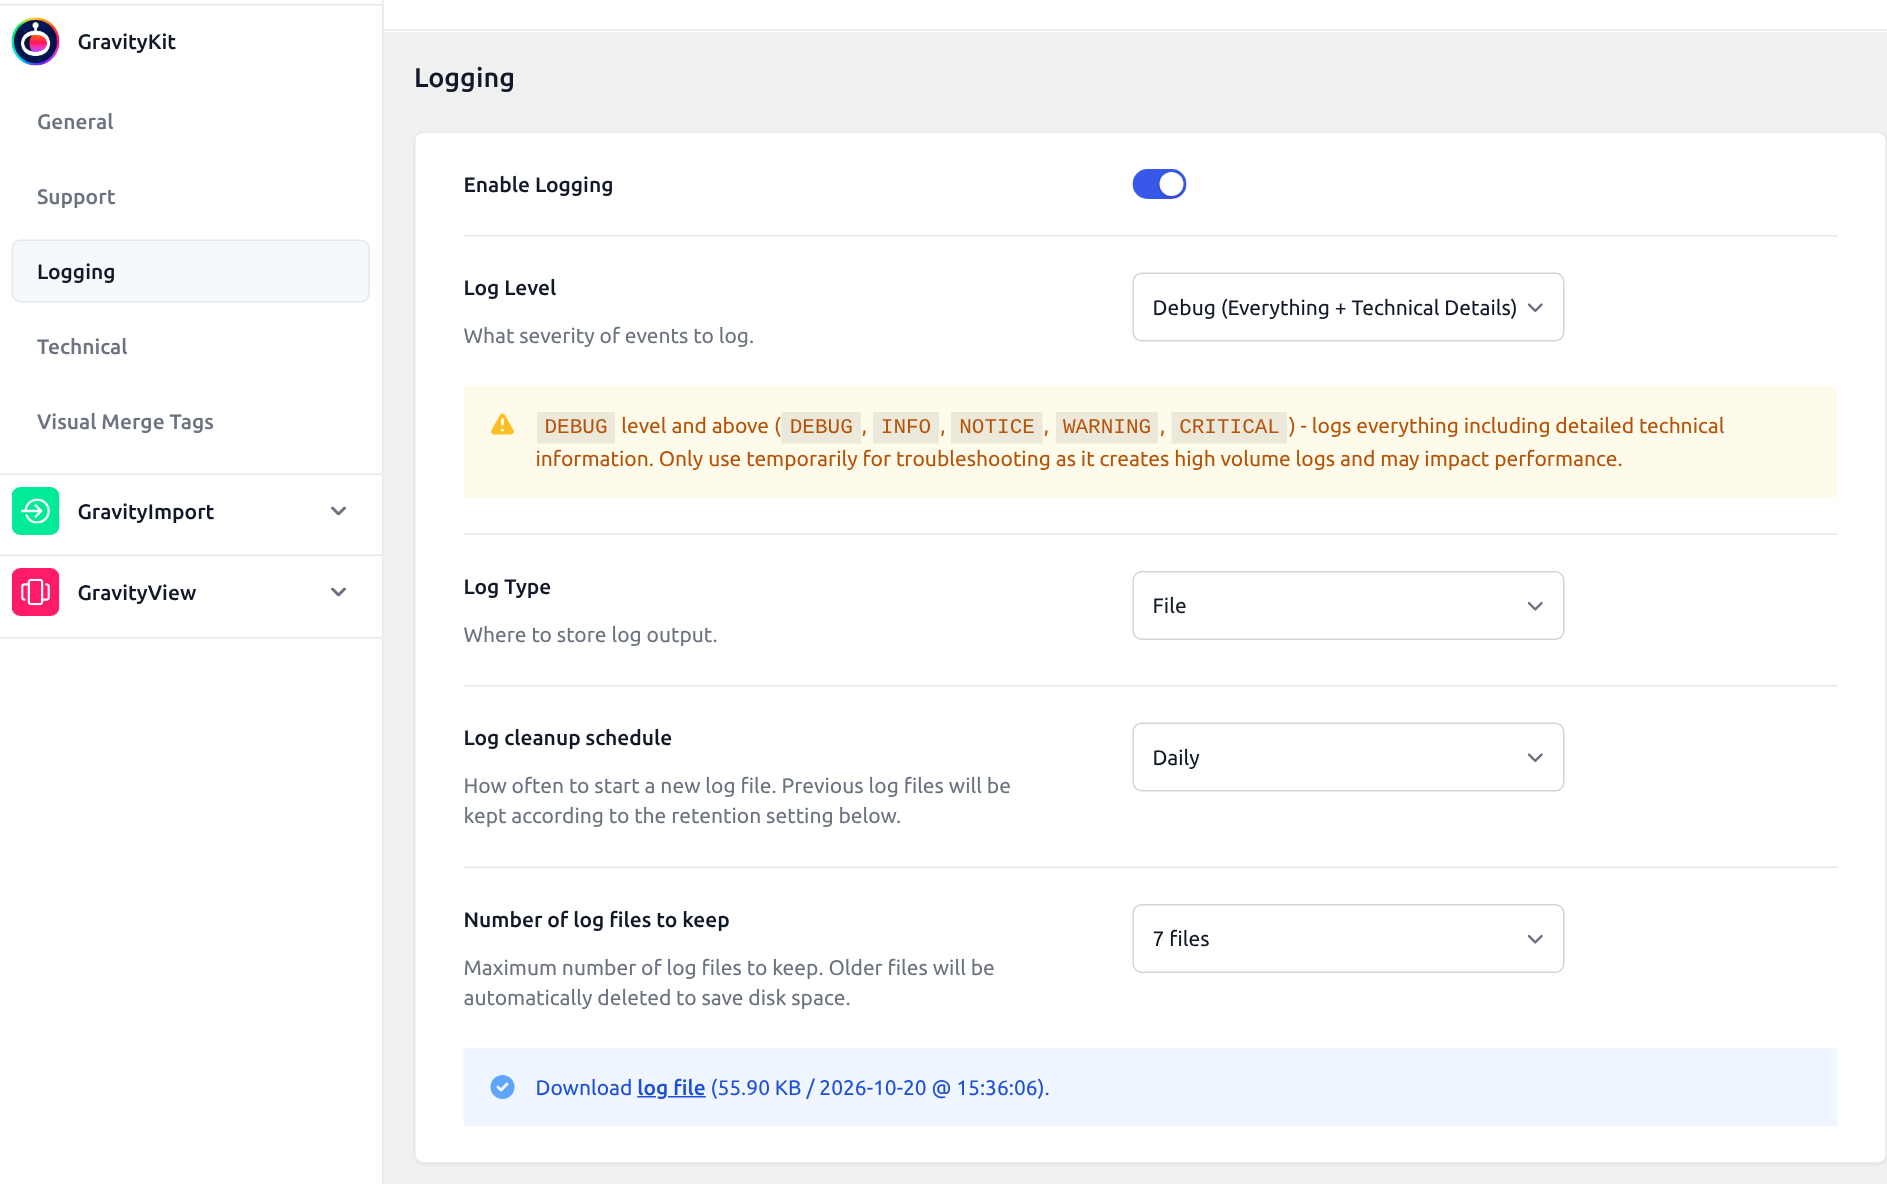Click the Log Type label
Screen dimensions: 1887x1184
[x=507, y=587]
